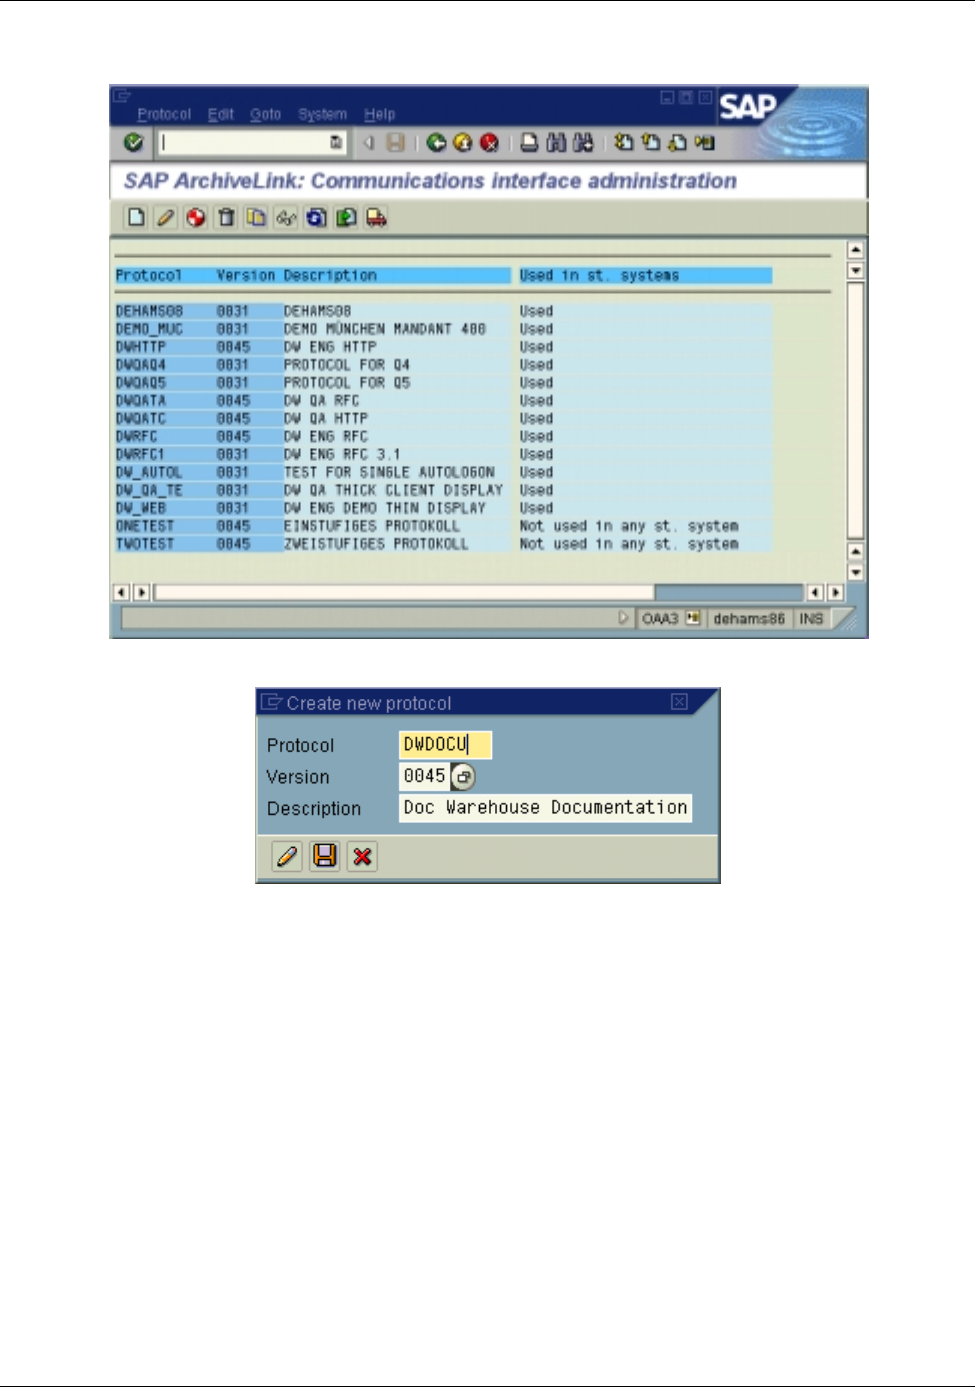The height and width of the screenshot is (1387, 975).
Task: Click the green Back arrow icon
Action: coord(436,143)
